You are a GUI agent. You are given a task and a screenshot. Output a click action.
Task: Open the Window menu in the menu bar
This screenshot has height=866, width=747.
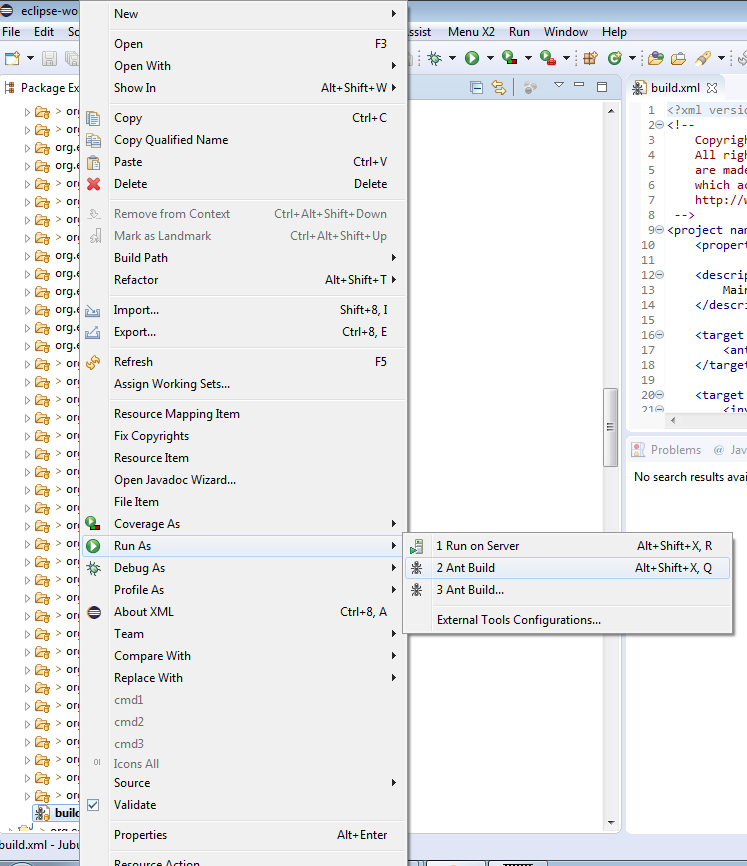click(x=566, y=32)
